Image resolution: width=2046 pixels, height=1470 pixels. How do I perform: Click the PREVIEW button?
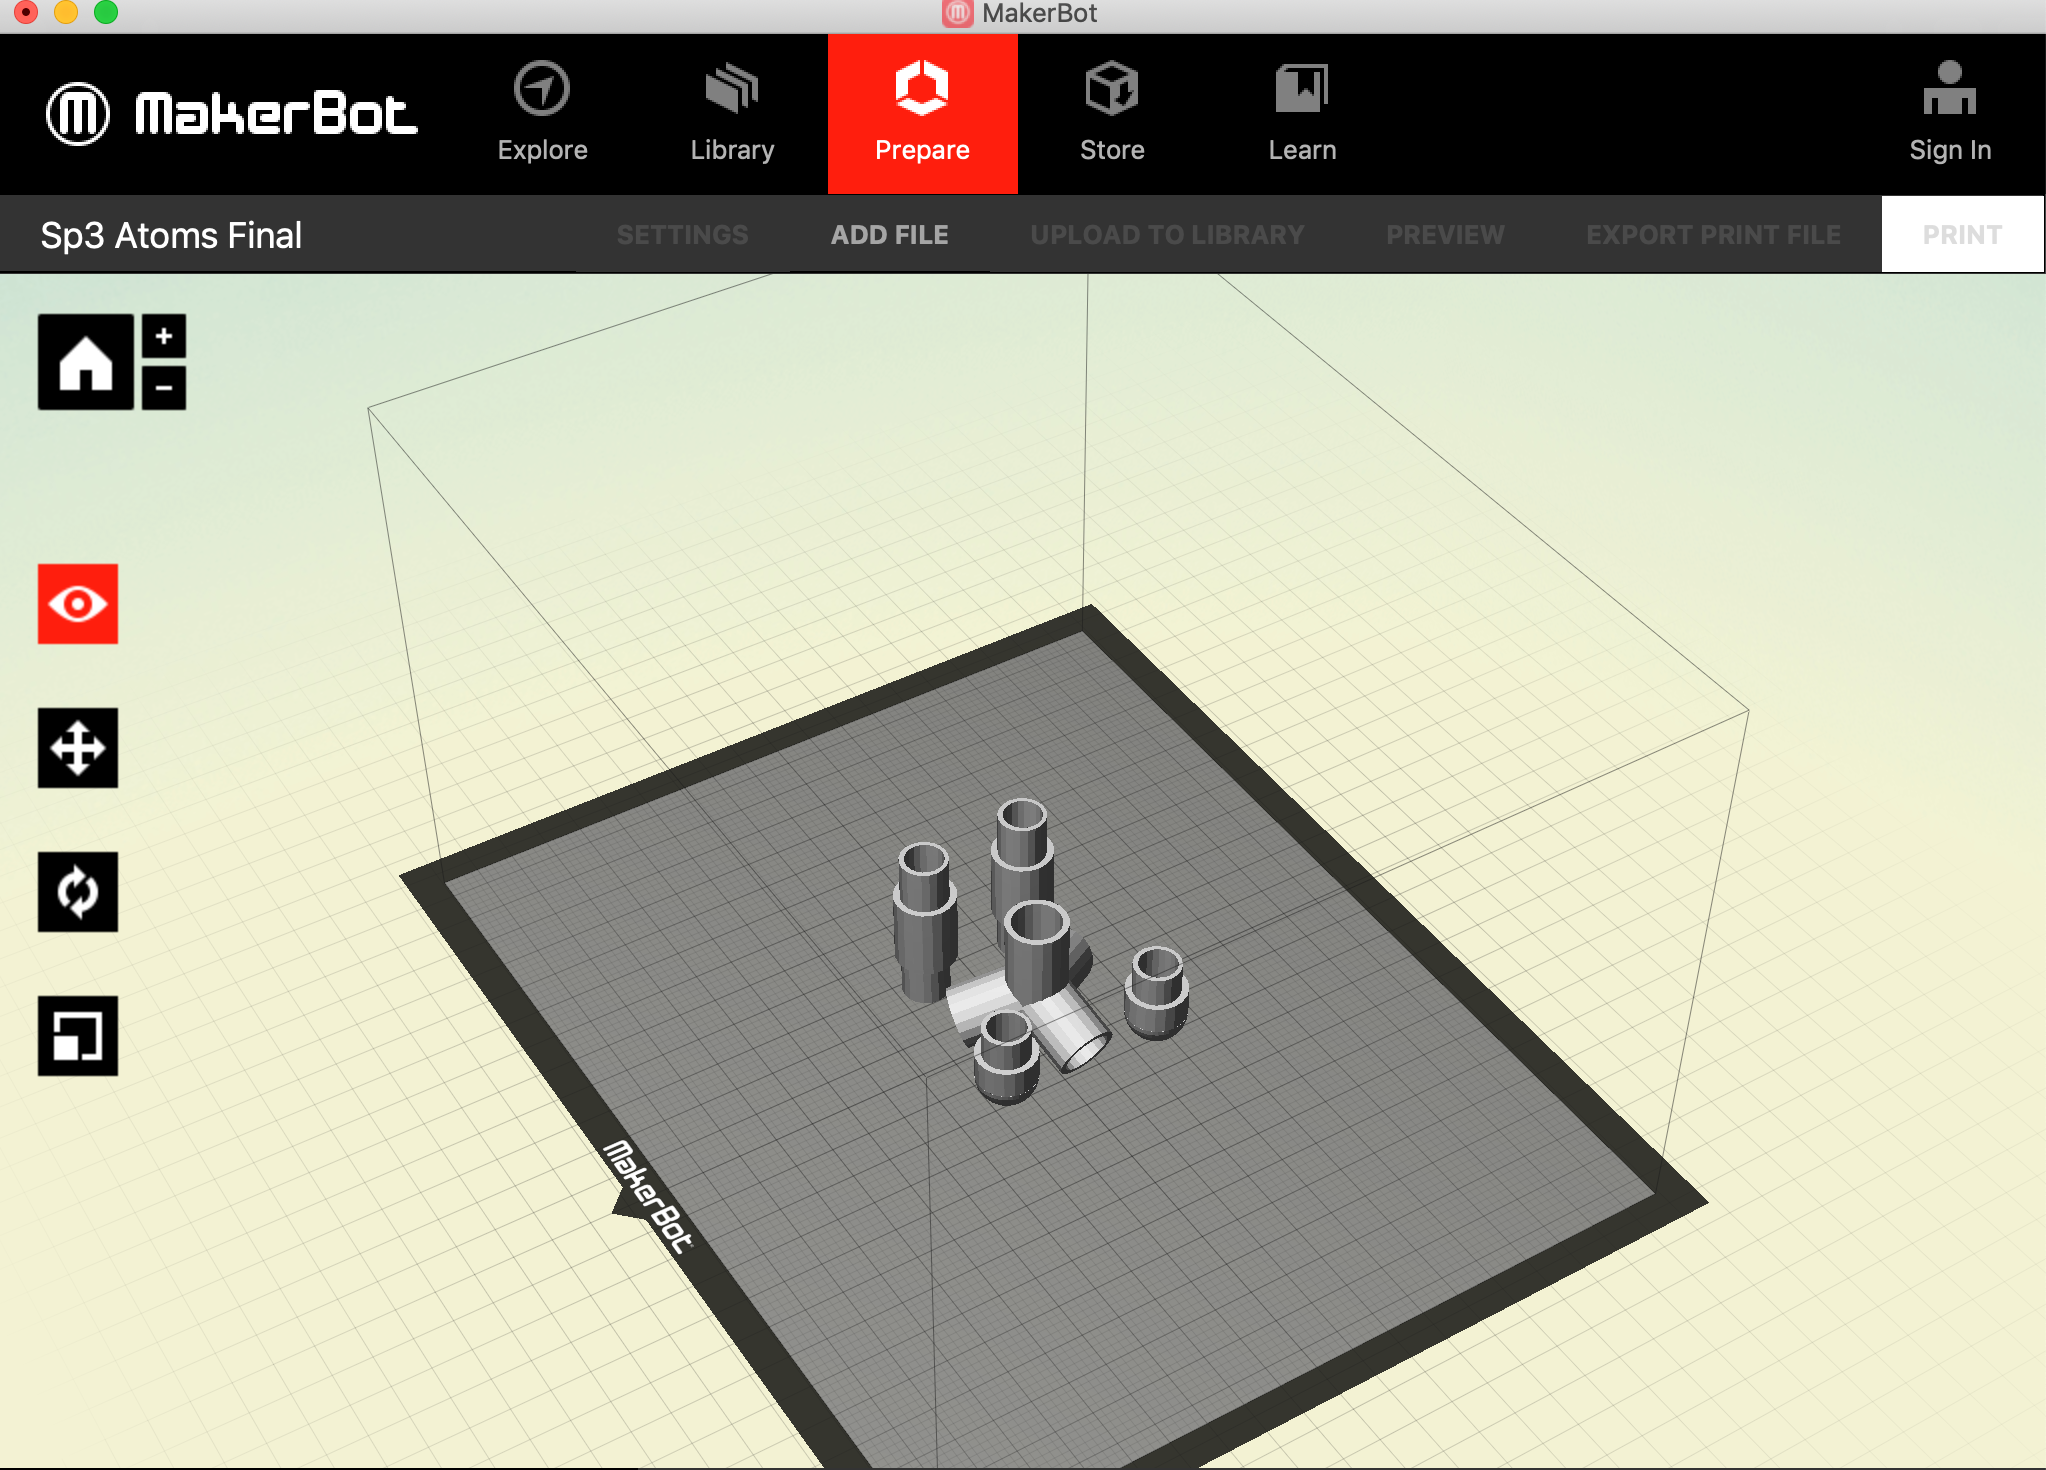[1445, 235]
